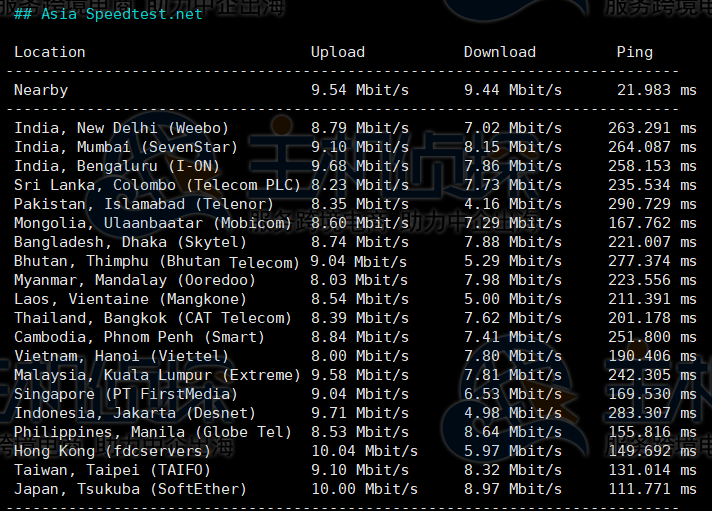This screenshot has width=712, height=511.
Task: Click Hanoi upload '8.00 Mbit/s'
Action: click(x=360, y=357)
